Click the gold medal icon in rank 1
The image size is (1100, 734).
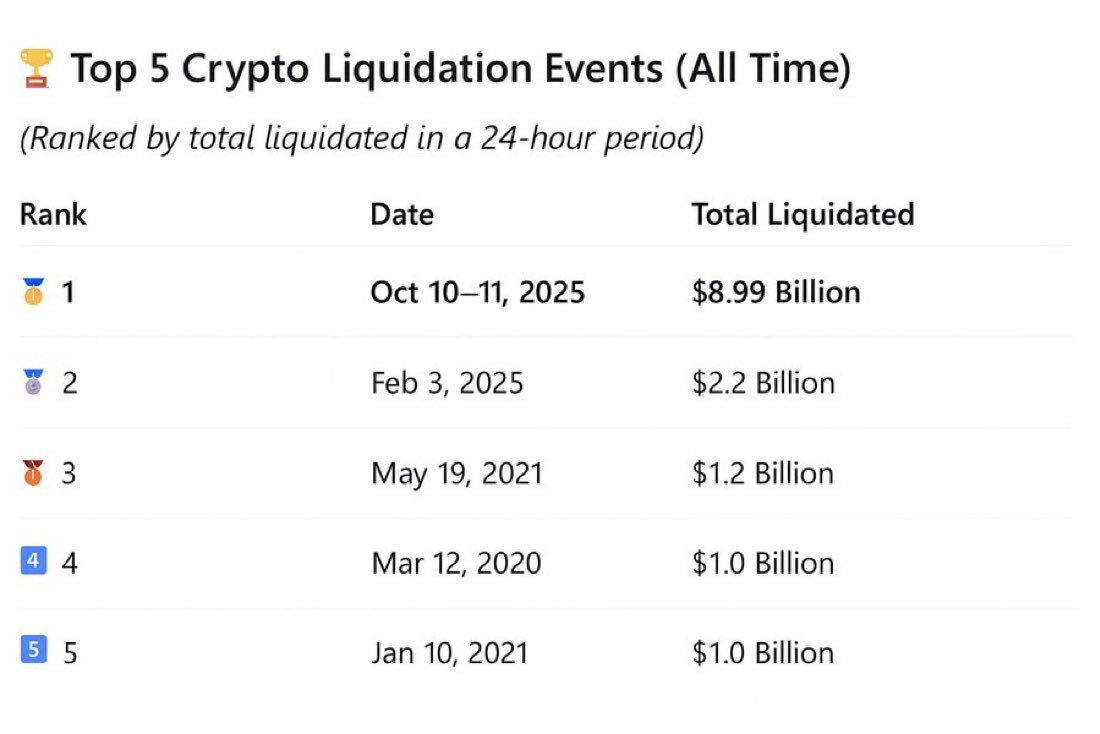tap(33, 291)
